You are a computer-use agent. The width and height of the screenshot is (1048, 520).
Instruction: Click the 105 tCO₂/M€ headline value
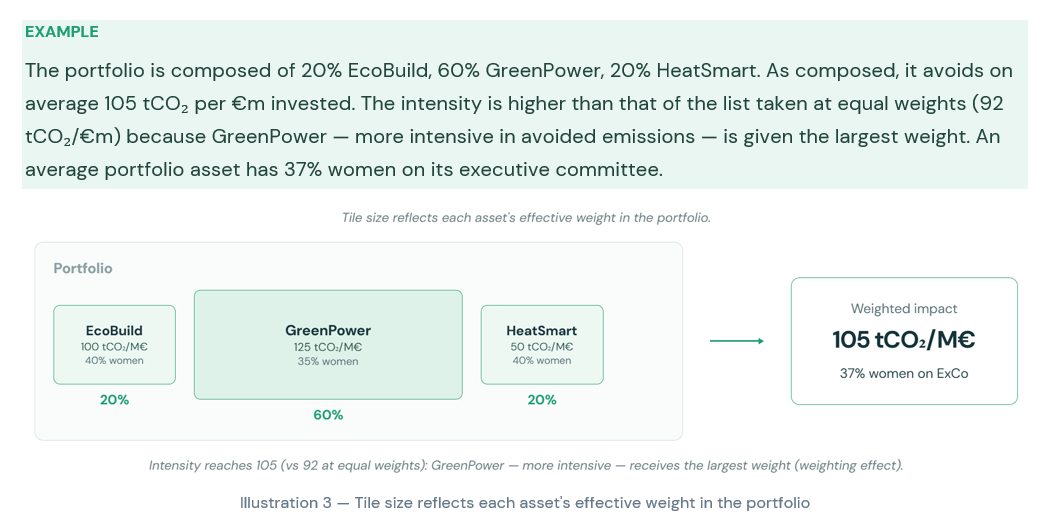pos(904,340)
